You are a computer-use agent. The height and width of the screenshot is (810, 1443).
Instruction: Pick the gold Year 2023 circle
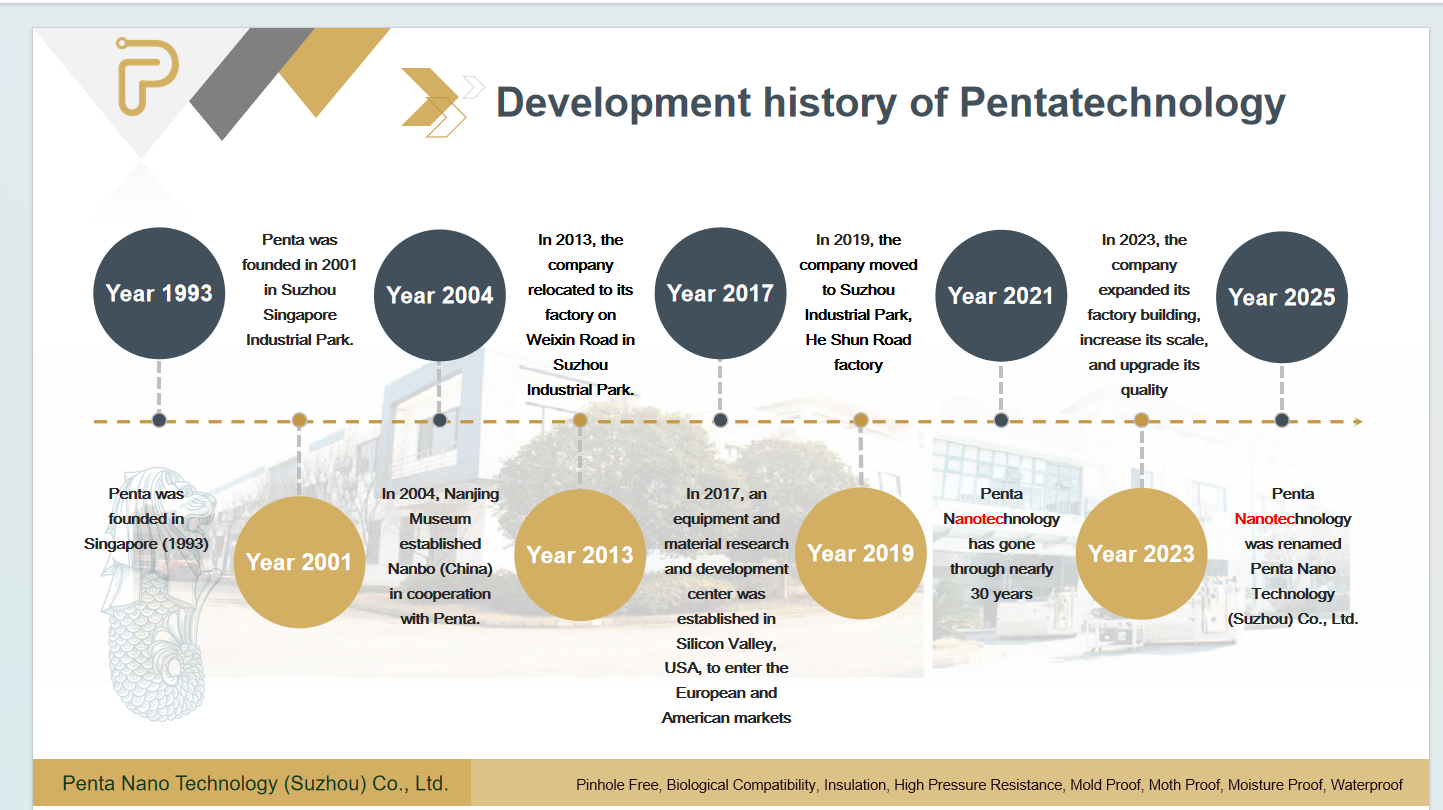(1141, 553)
